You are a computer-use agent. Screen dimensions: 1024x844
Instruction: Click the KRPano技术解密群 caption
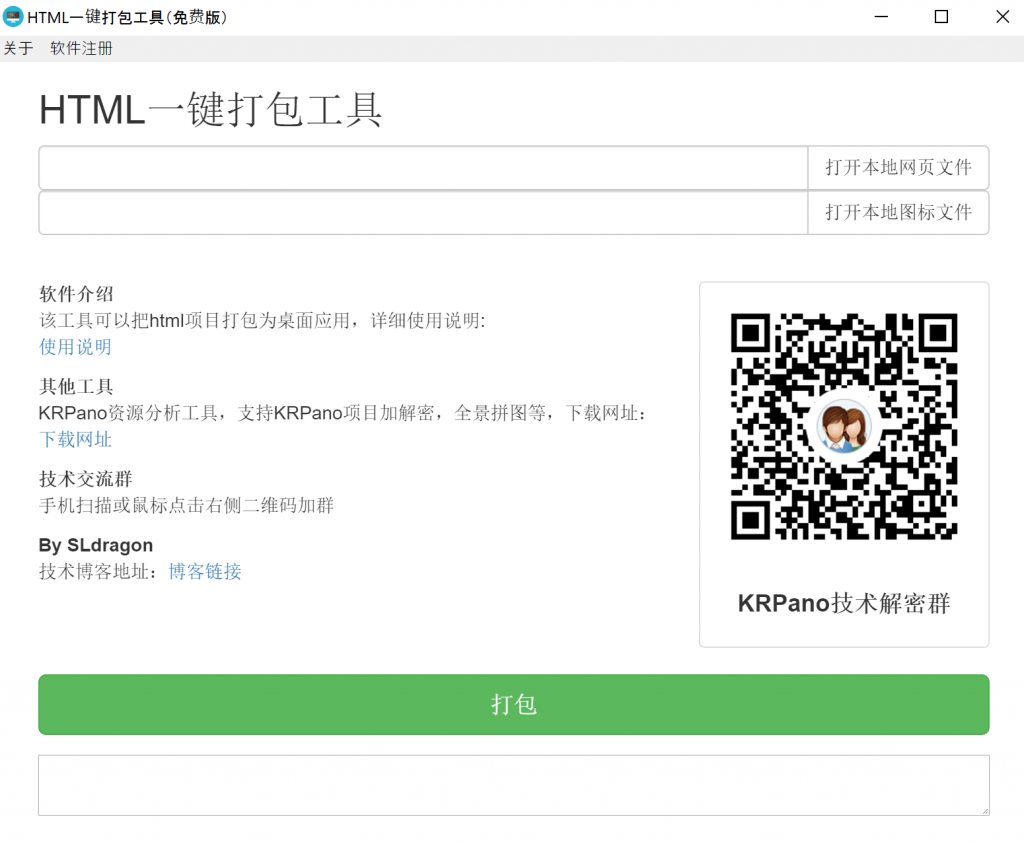point(844,604)
